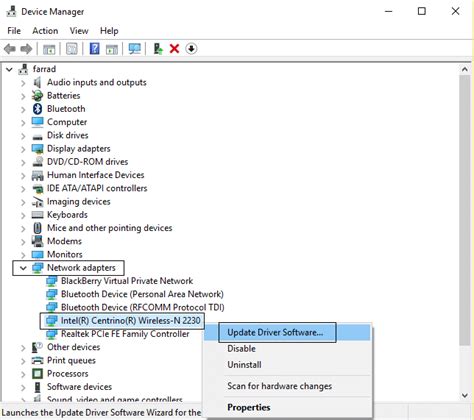Screen dimensions: 474x420
Task: Click the red X uninstall device icon
Action: point(174,49)
